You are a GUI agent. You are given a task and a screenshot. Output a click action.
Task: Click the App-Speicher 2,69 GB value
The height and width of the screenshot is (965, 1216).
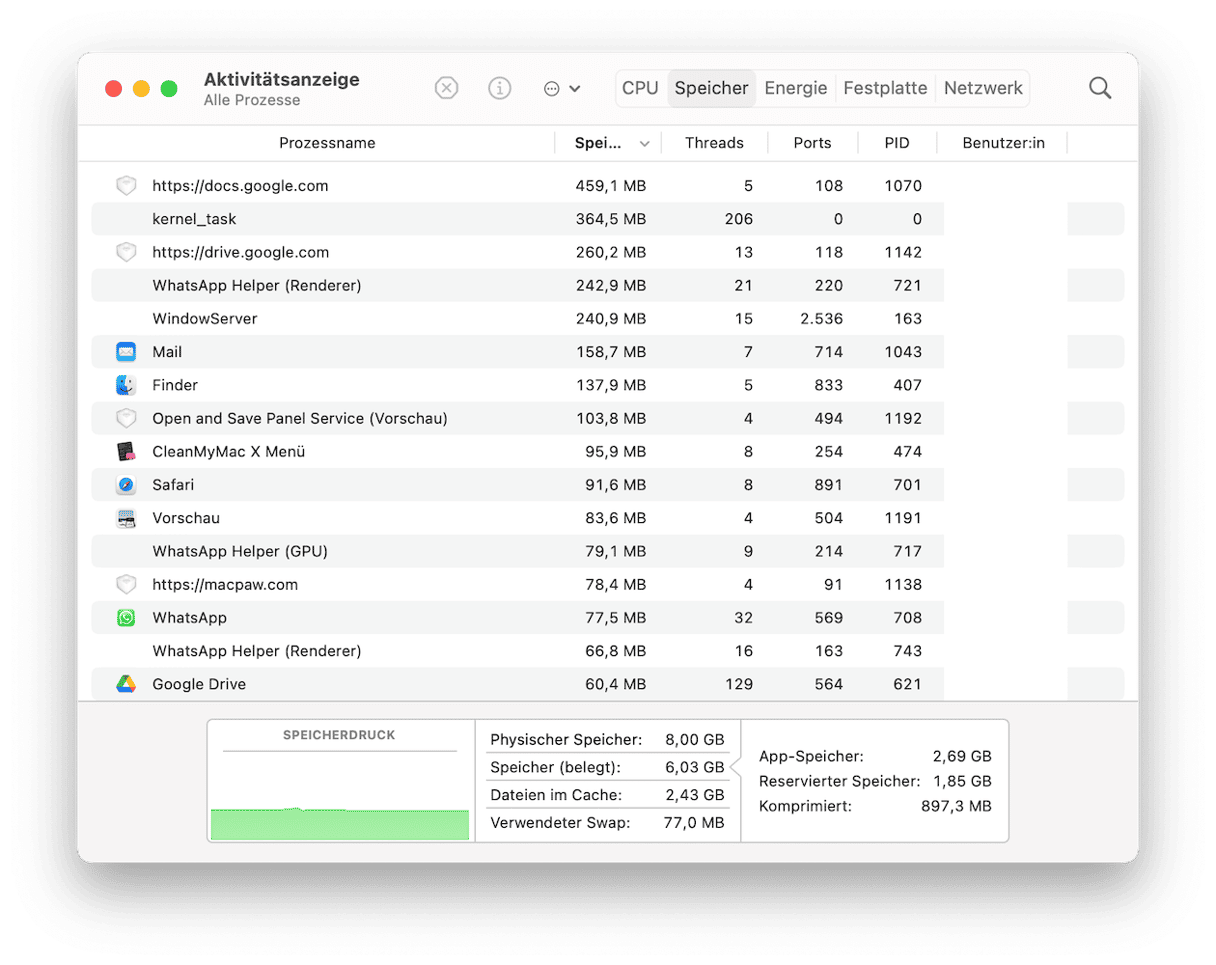tap(962, 757)
